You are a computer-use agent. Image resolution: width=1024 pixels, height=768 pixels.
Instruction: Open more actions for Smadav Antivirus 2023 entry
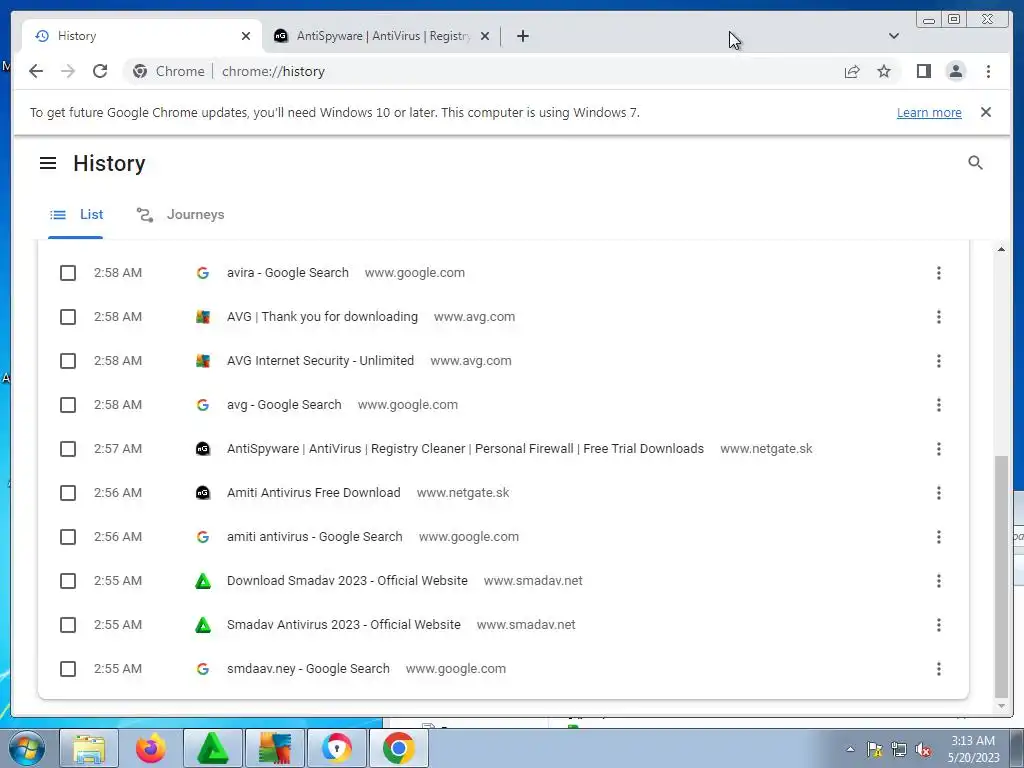pos(938,625)
